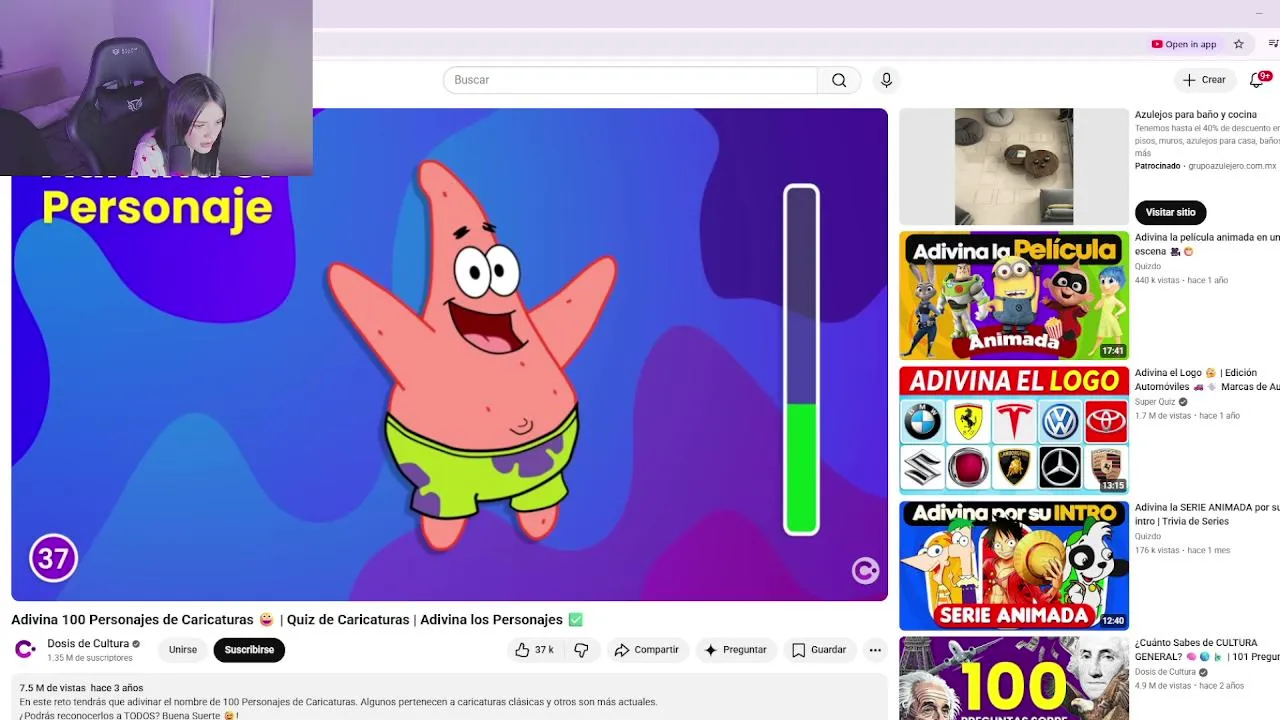Open Super Quiz channel name
The height and width of the screenshot is (720, 1280).
[x=1155, y=402]
